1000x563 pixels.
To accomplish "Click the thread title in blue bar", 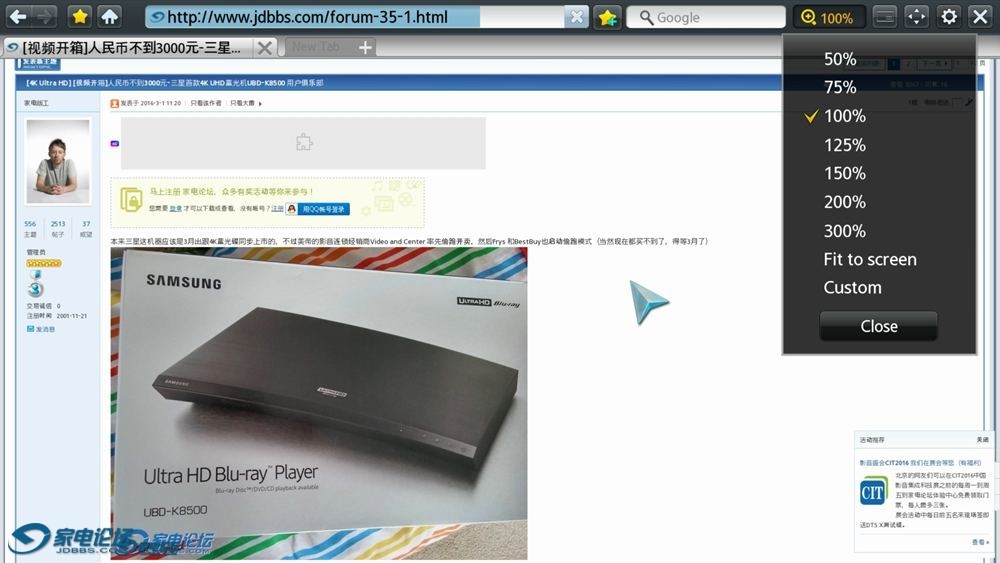I will coord(175,83).
